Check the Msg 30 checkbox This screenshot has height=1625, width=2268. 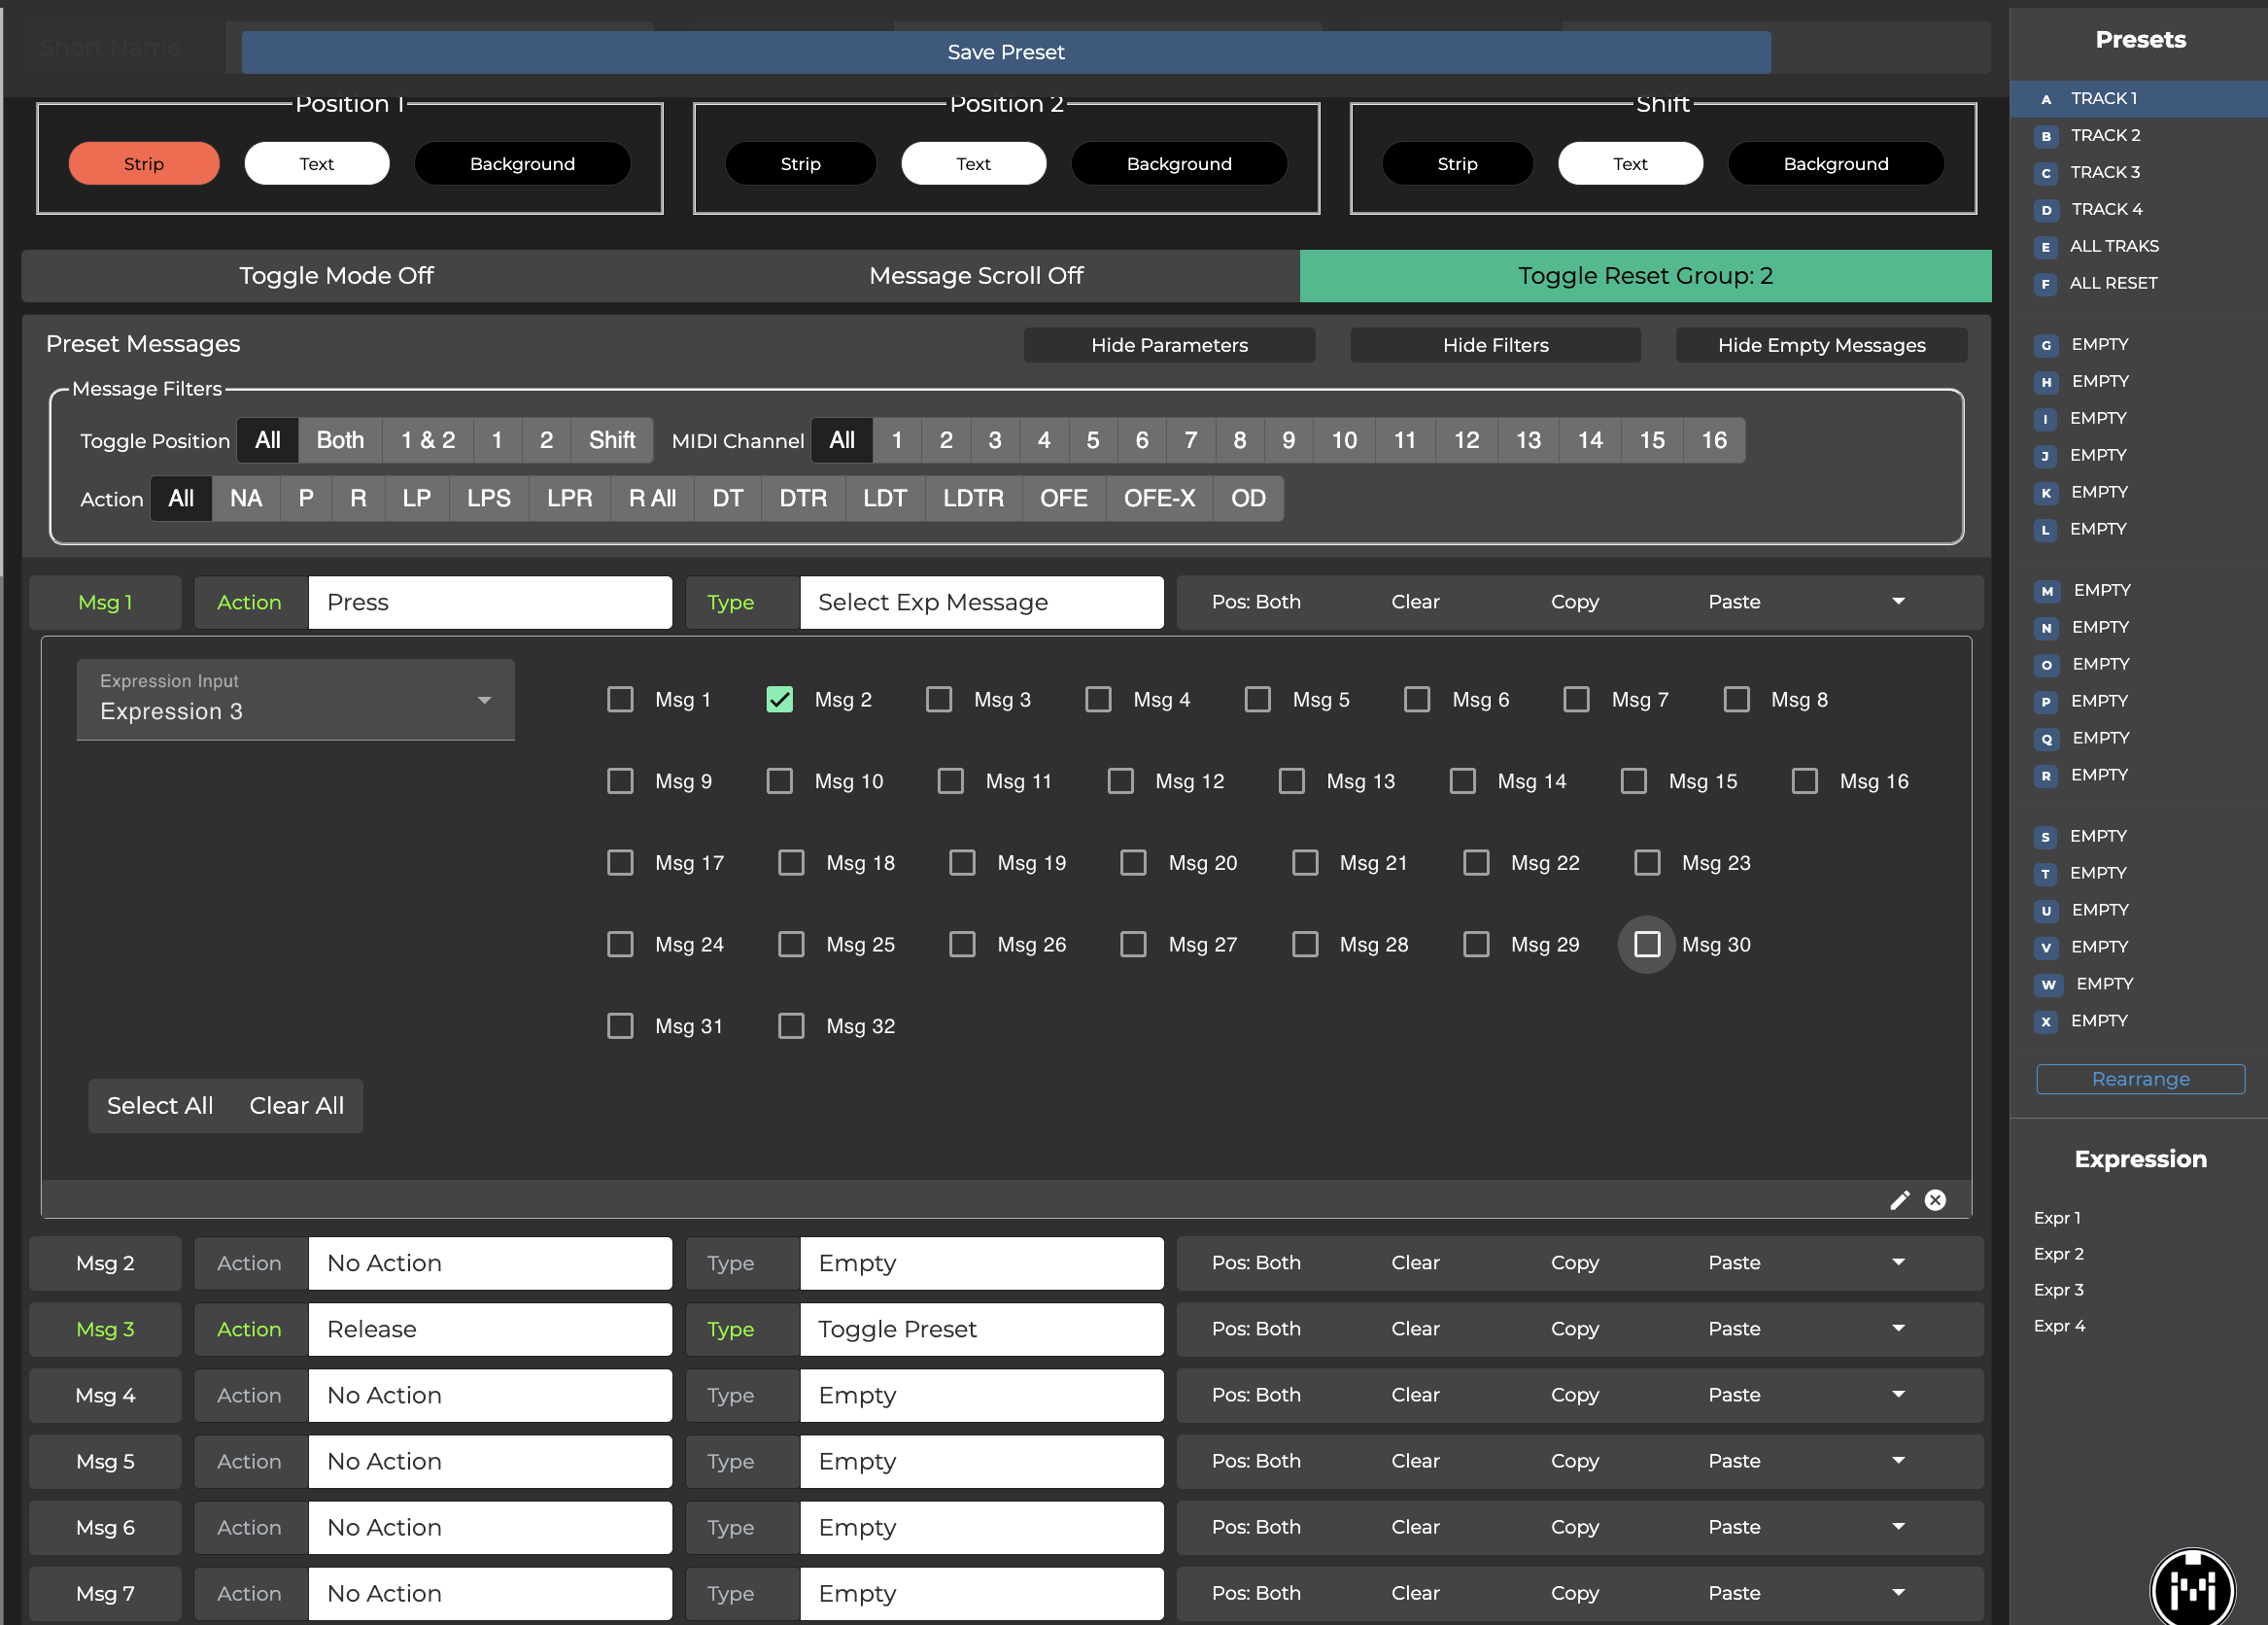(1646, 944)
